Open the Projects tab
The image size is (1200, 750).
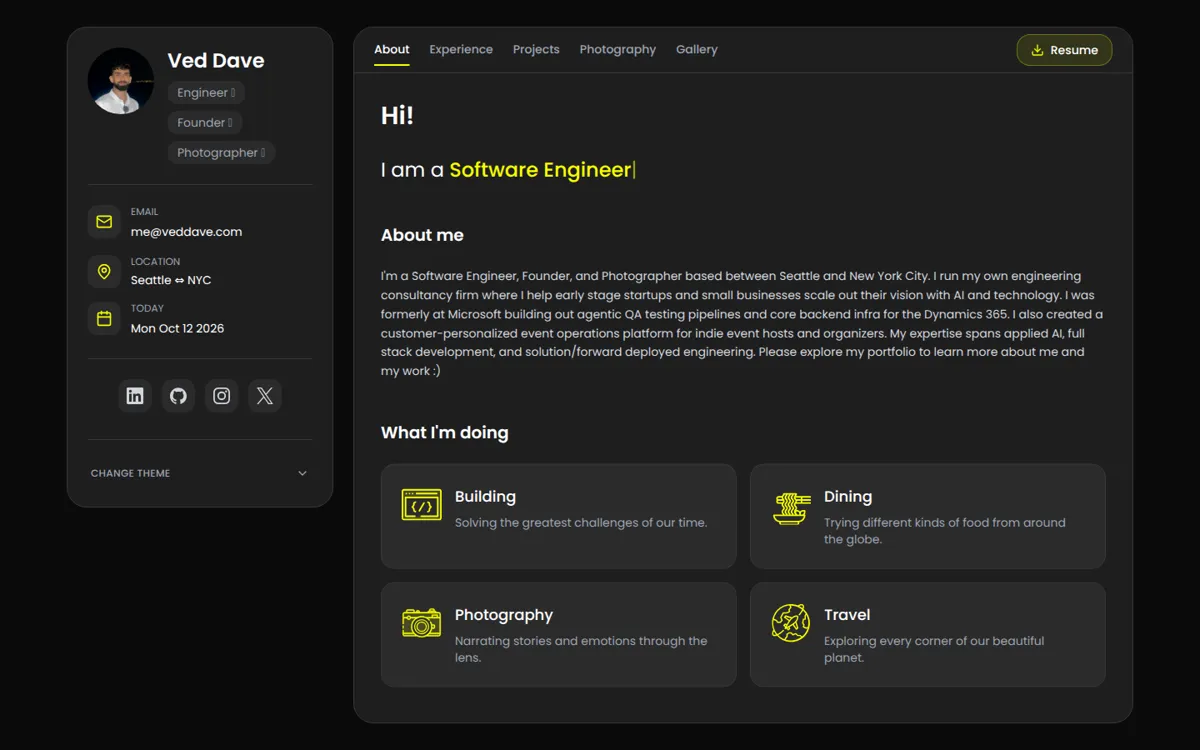tap(536, 49)
